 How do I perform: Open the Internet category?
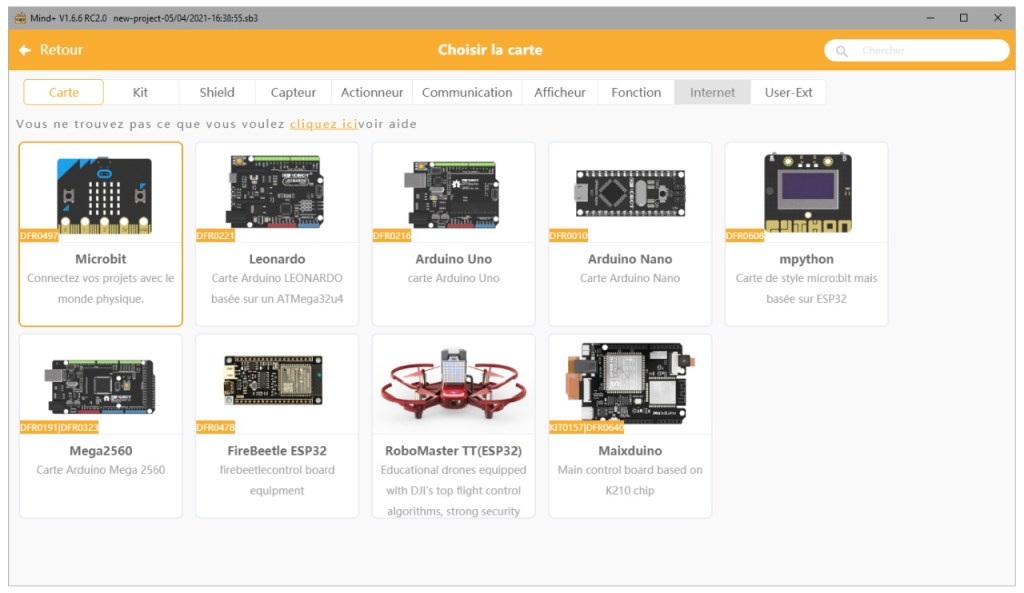(x=712, y=91)
